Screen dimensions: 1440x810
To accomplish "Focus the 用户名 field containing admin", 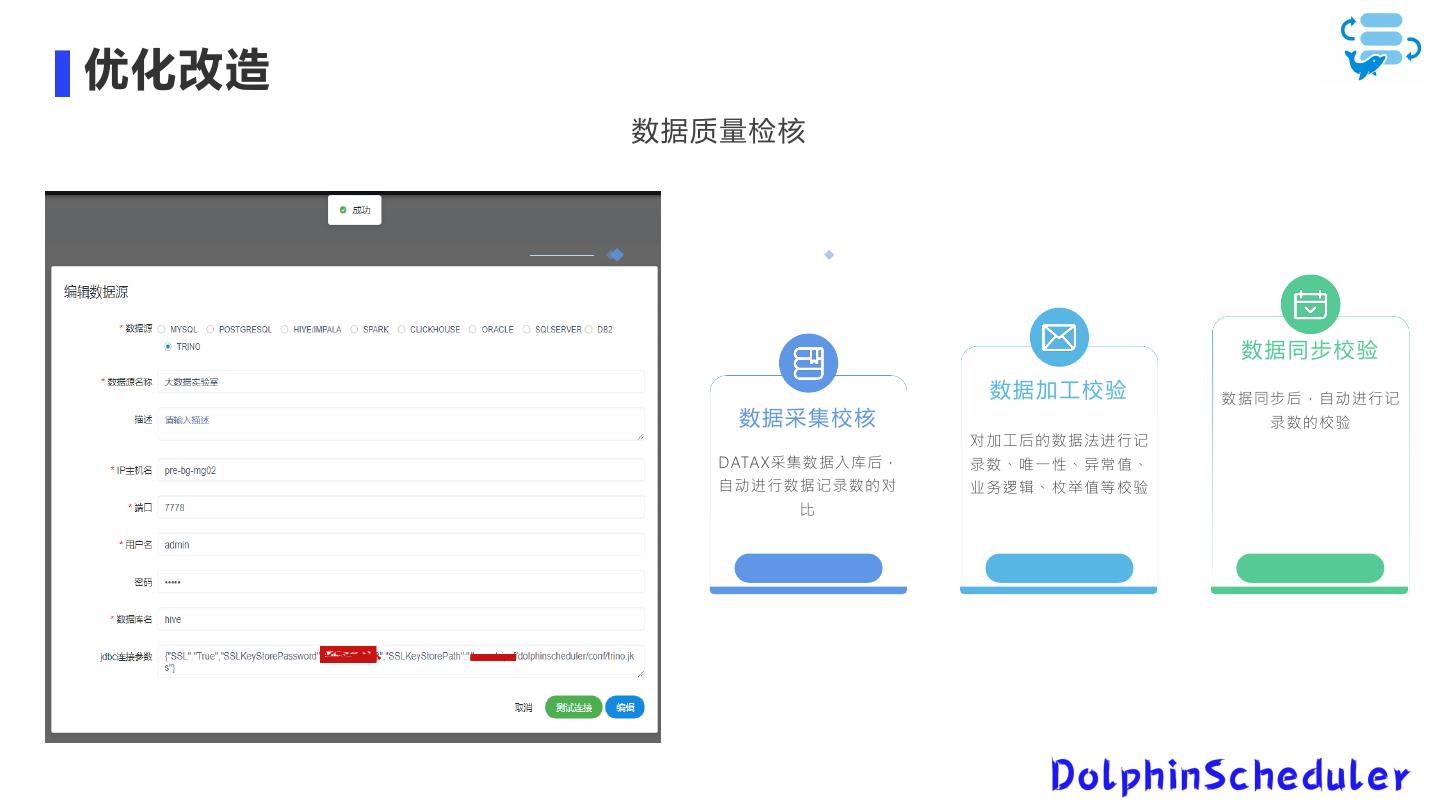I will coord(401,545).
